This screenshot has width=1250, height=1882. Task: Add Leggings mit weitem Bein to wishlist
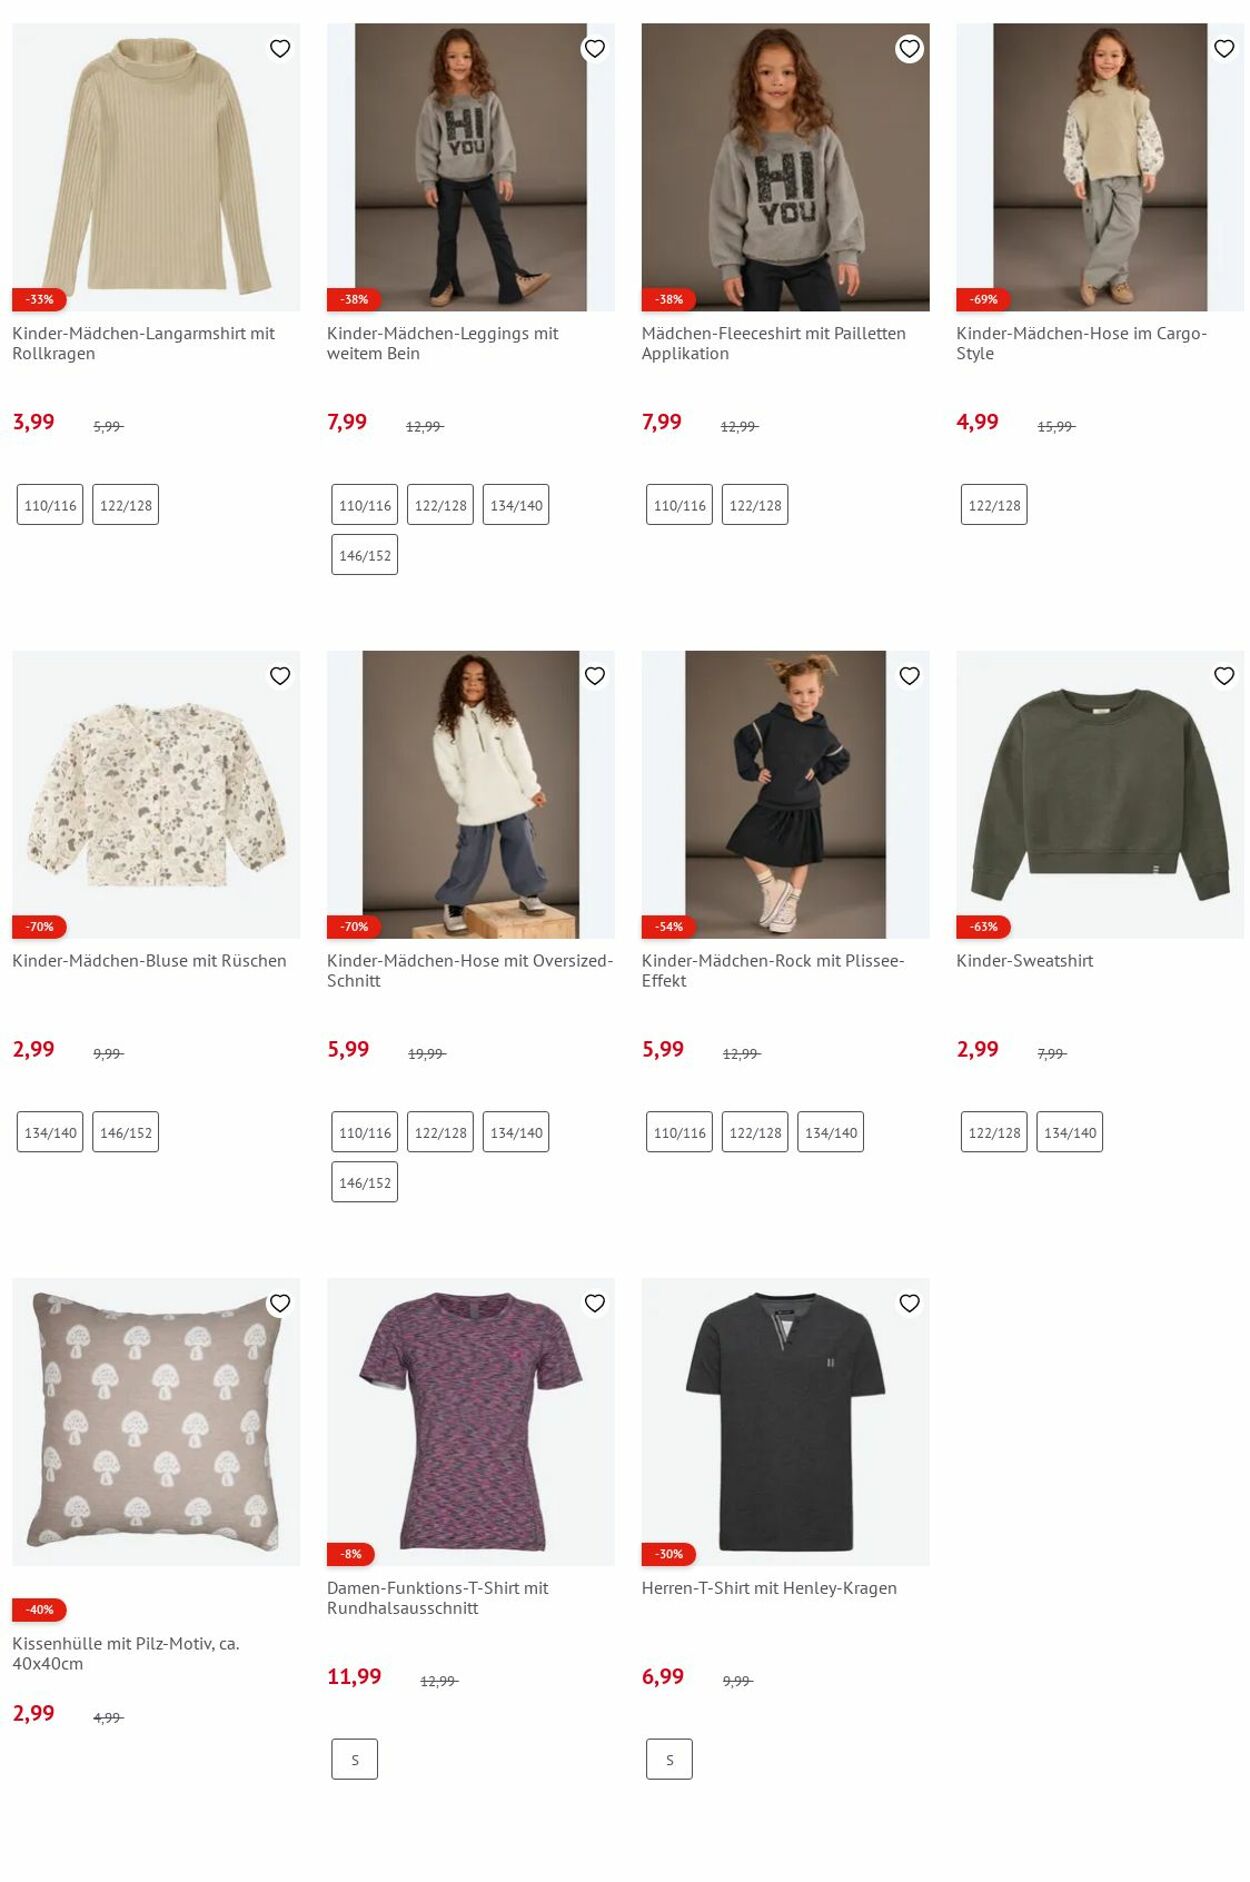point(595,49)
